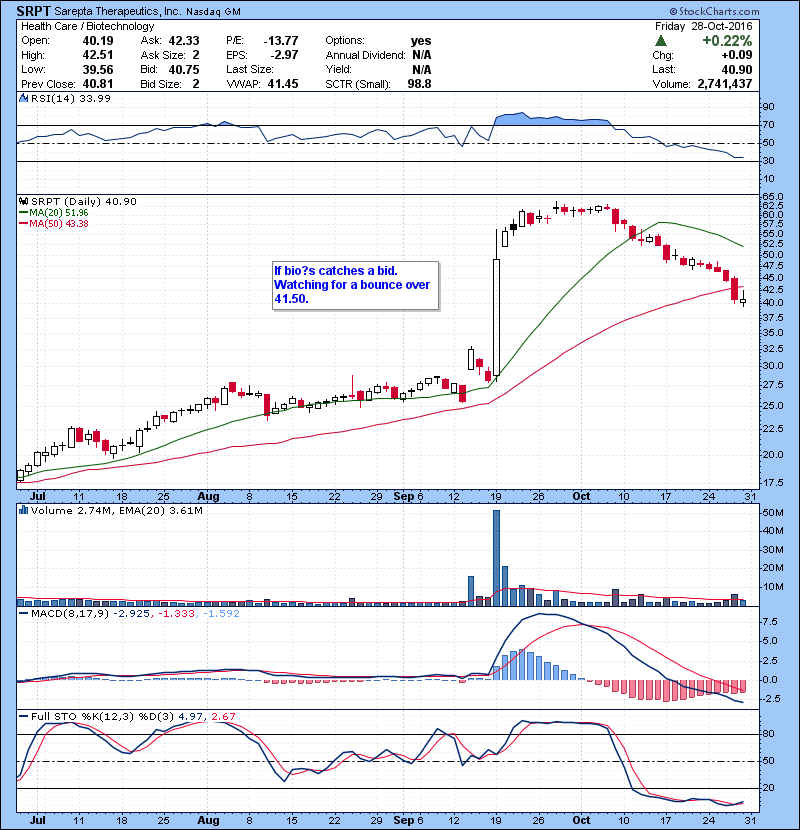800x830 pixels.
Task: Click the 50M volume axis label
Action: 773,512
